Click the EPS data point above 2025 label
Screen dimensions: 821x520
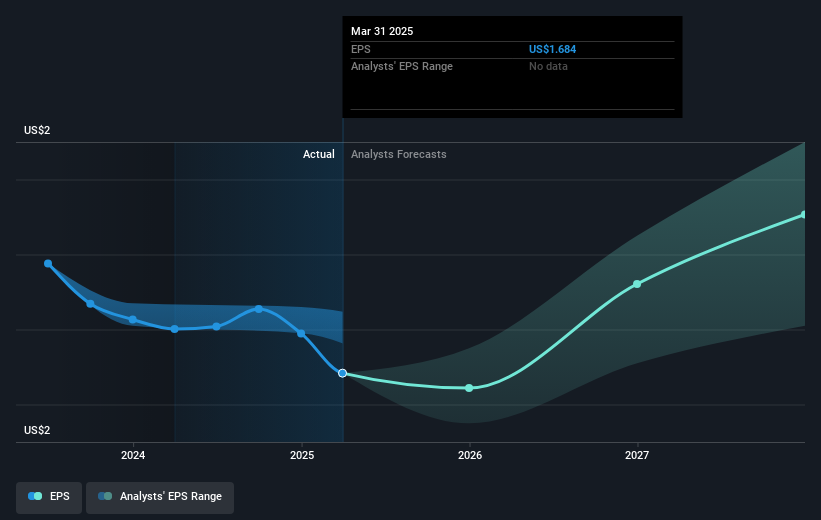(301, 334)
